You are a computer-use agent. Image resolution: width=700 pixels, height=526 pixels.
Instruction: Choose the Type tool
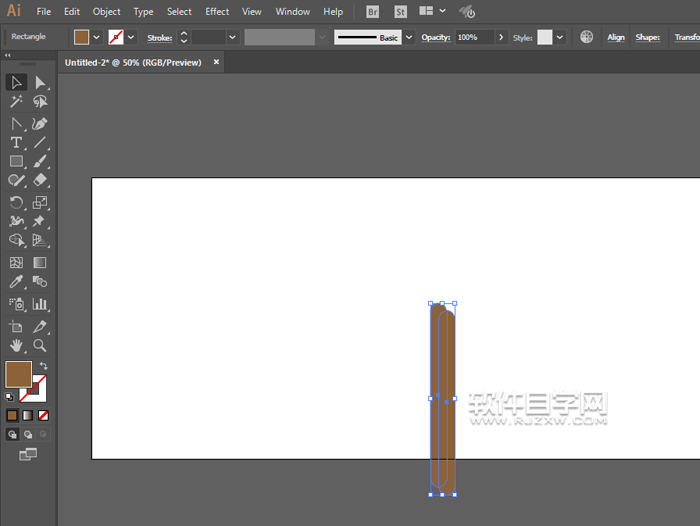point(17,143)
